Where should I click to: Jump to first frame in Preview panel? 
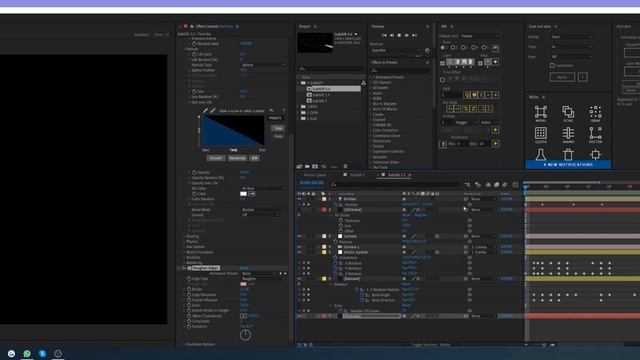[384, 36]
